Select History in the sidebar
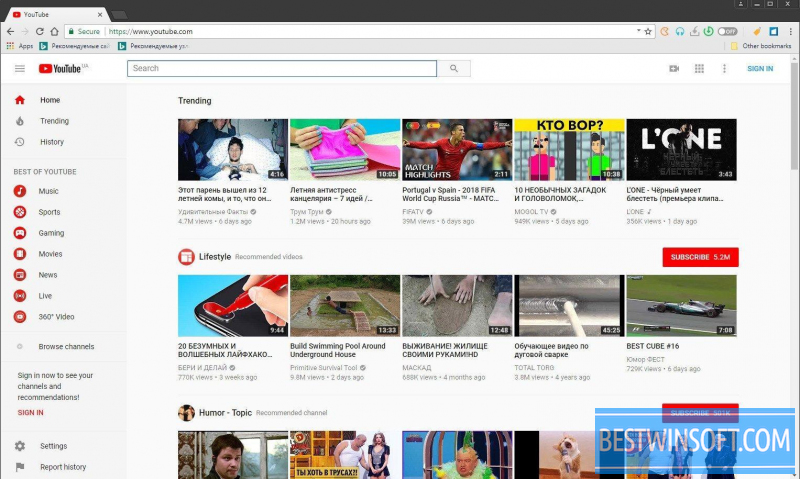Viewport: 800px width, 479px height. point(52,142)
